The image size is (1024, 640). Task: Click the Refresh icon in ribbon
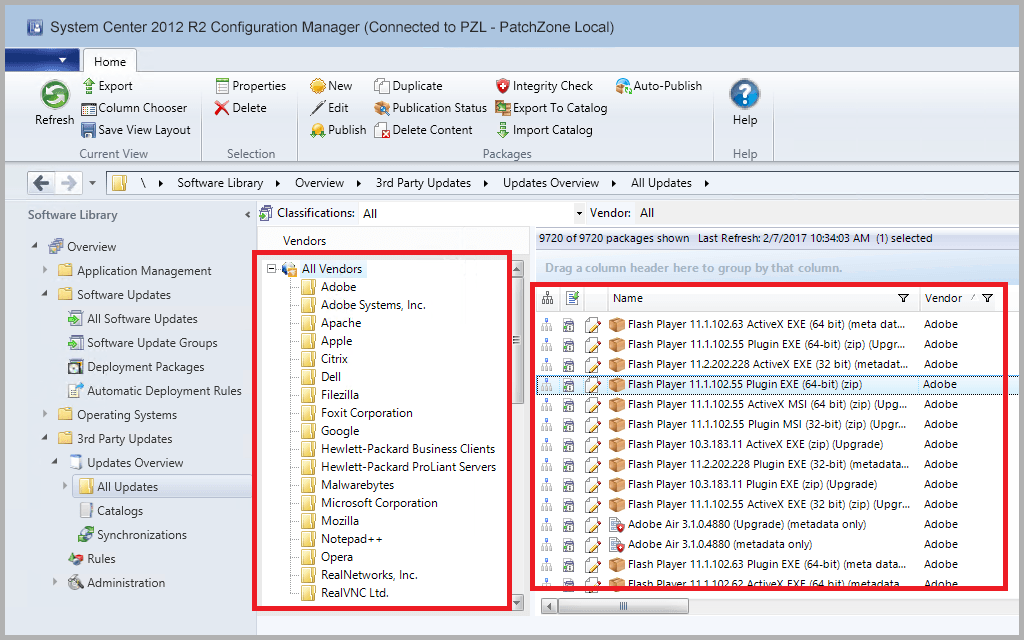click(55, 95)
